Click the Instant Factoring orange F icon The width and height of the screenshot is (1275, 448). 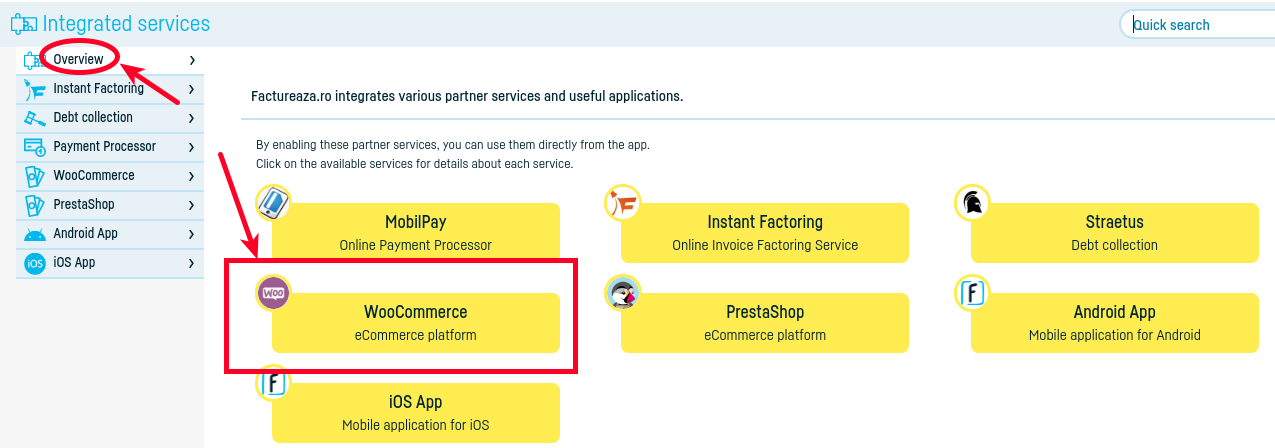pyautogui.click(x=622, y=203)
